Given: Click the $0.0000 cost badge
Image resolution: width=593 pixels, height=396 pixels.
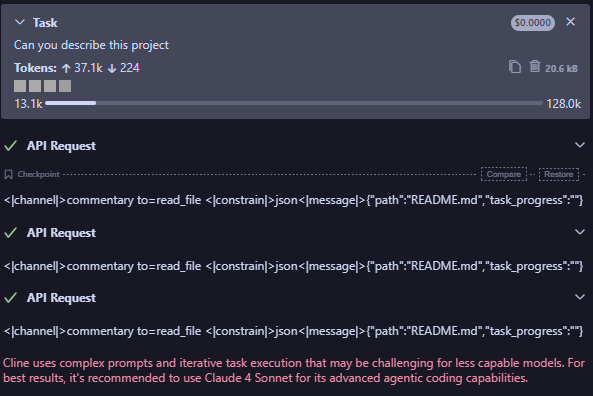Looking at the screenshot, I should pos(532,23).
